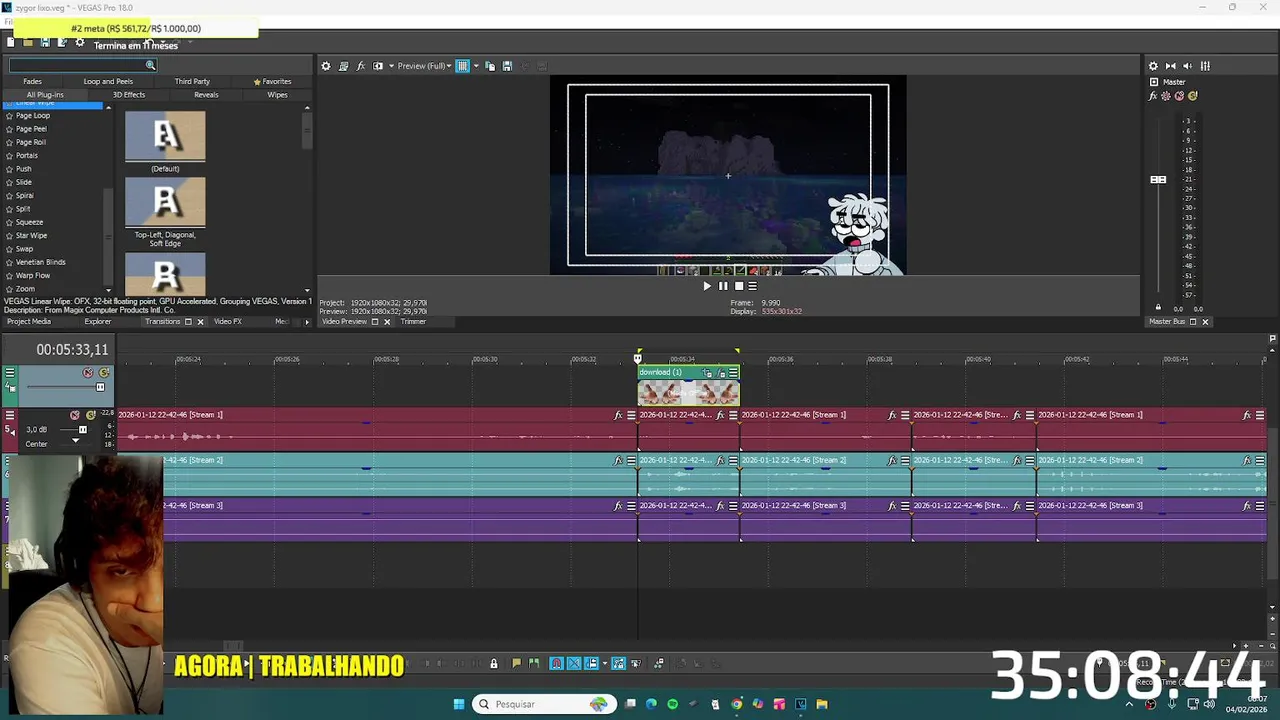The height and width of the screenshot is (720, 1280).
Task: Click Video Output FX icon in preview toolbar
Action: pyautogui.click(x=361, y=66)
